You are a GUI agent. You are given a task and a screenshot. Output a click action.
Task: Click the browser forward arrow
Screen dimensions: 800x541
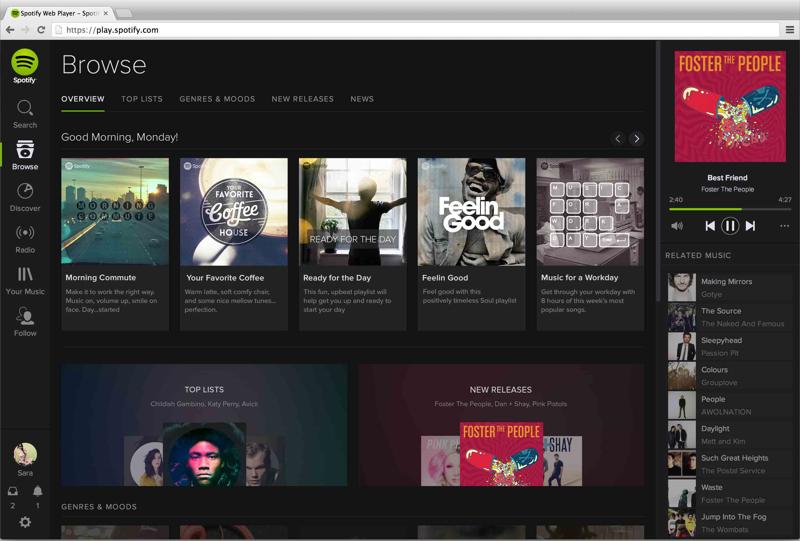(x=25, y=30)
